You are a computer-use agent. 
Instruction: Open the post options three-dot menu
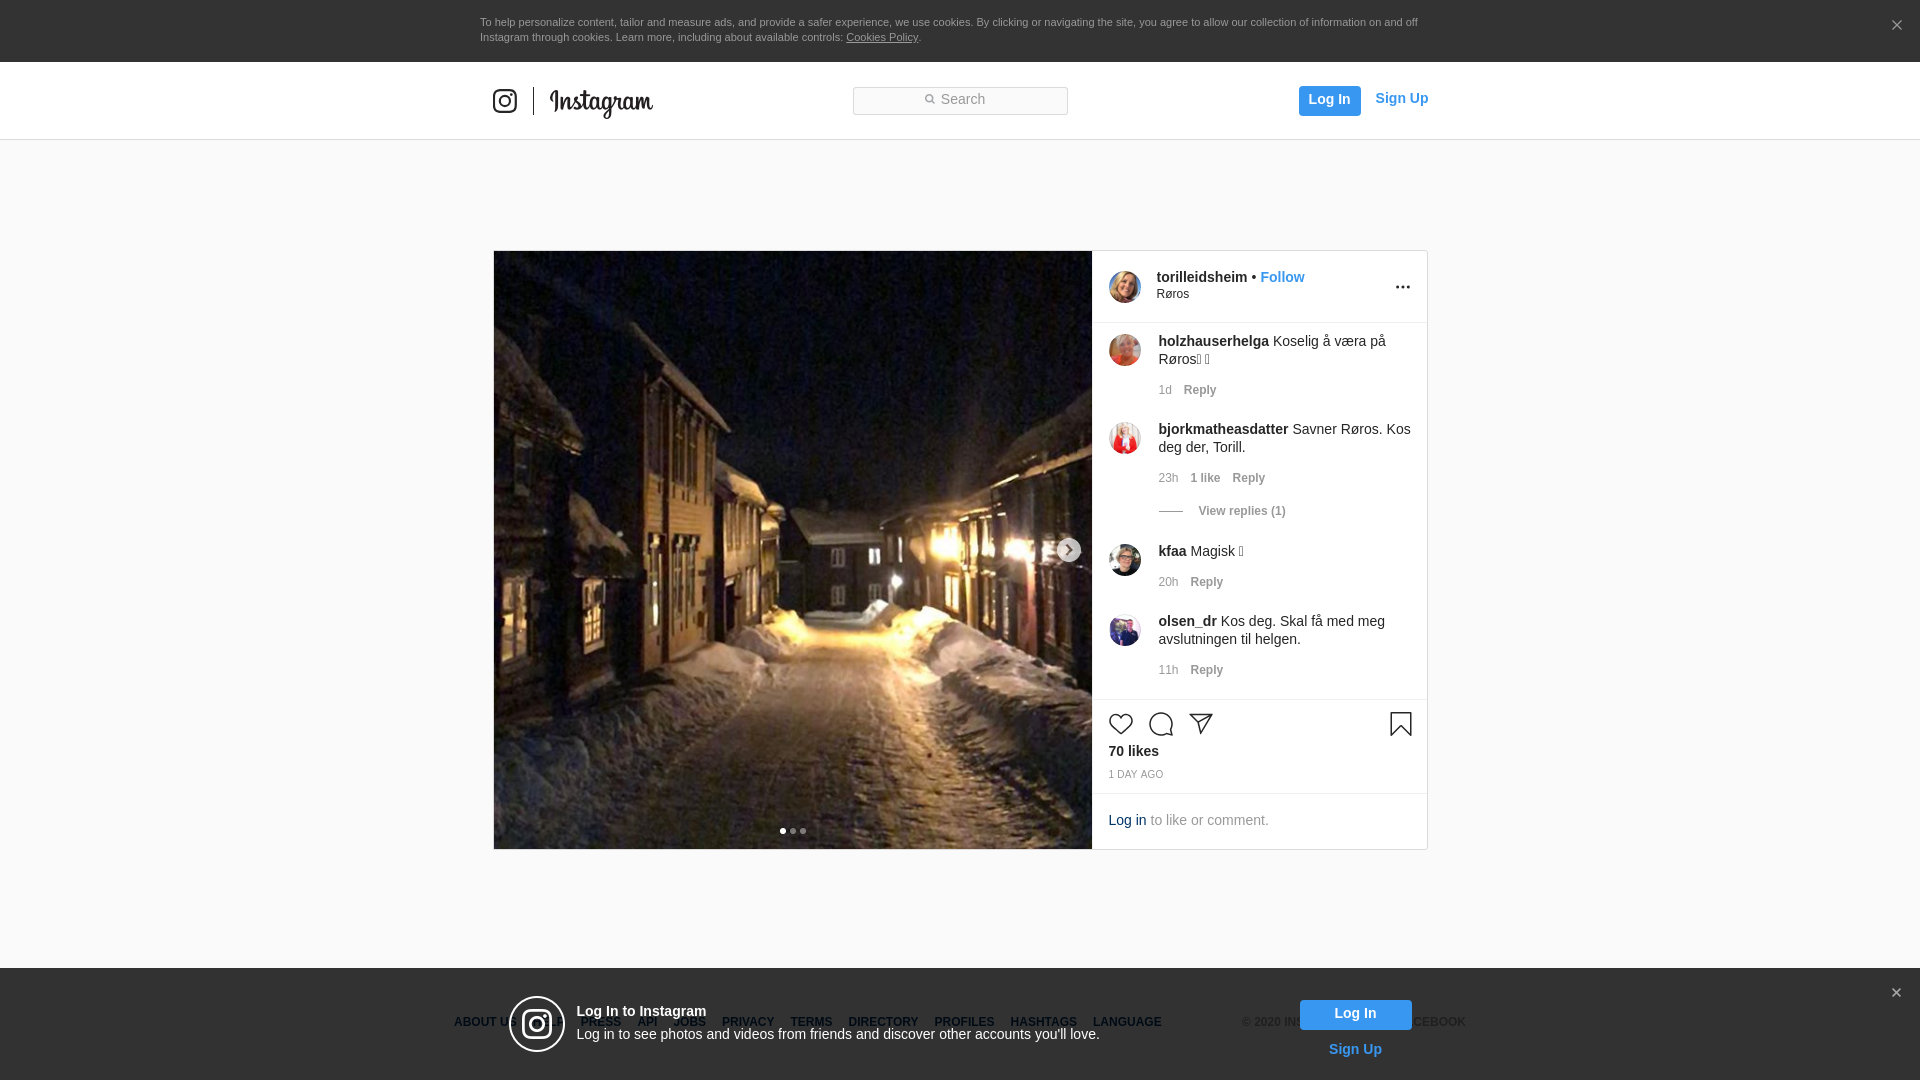[1403, 287]
